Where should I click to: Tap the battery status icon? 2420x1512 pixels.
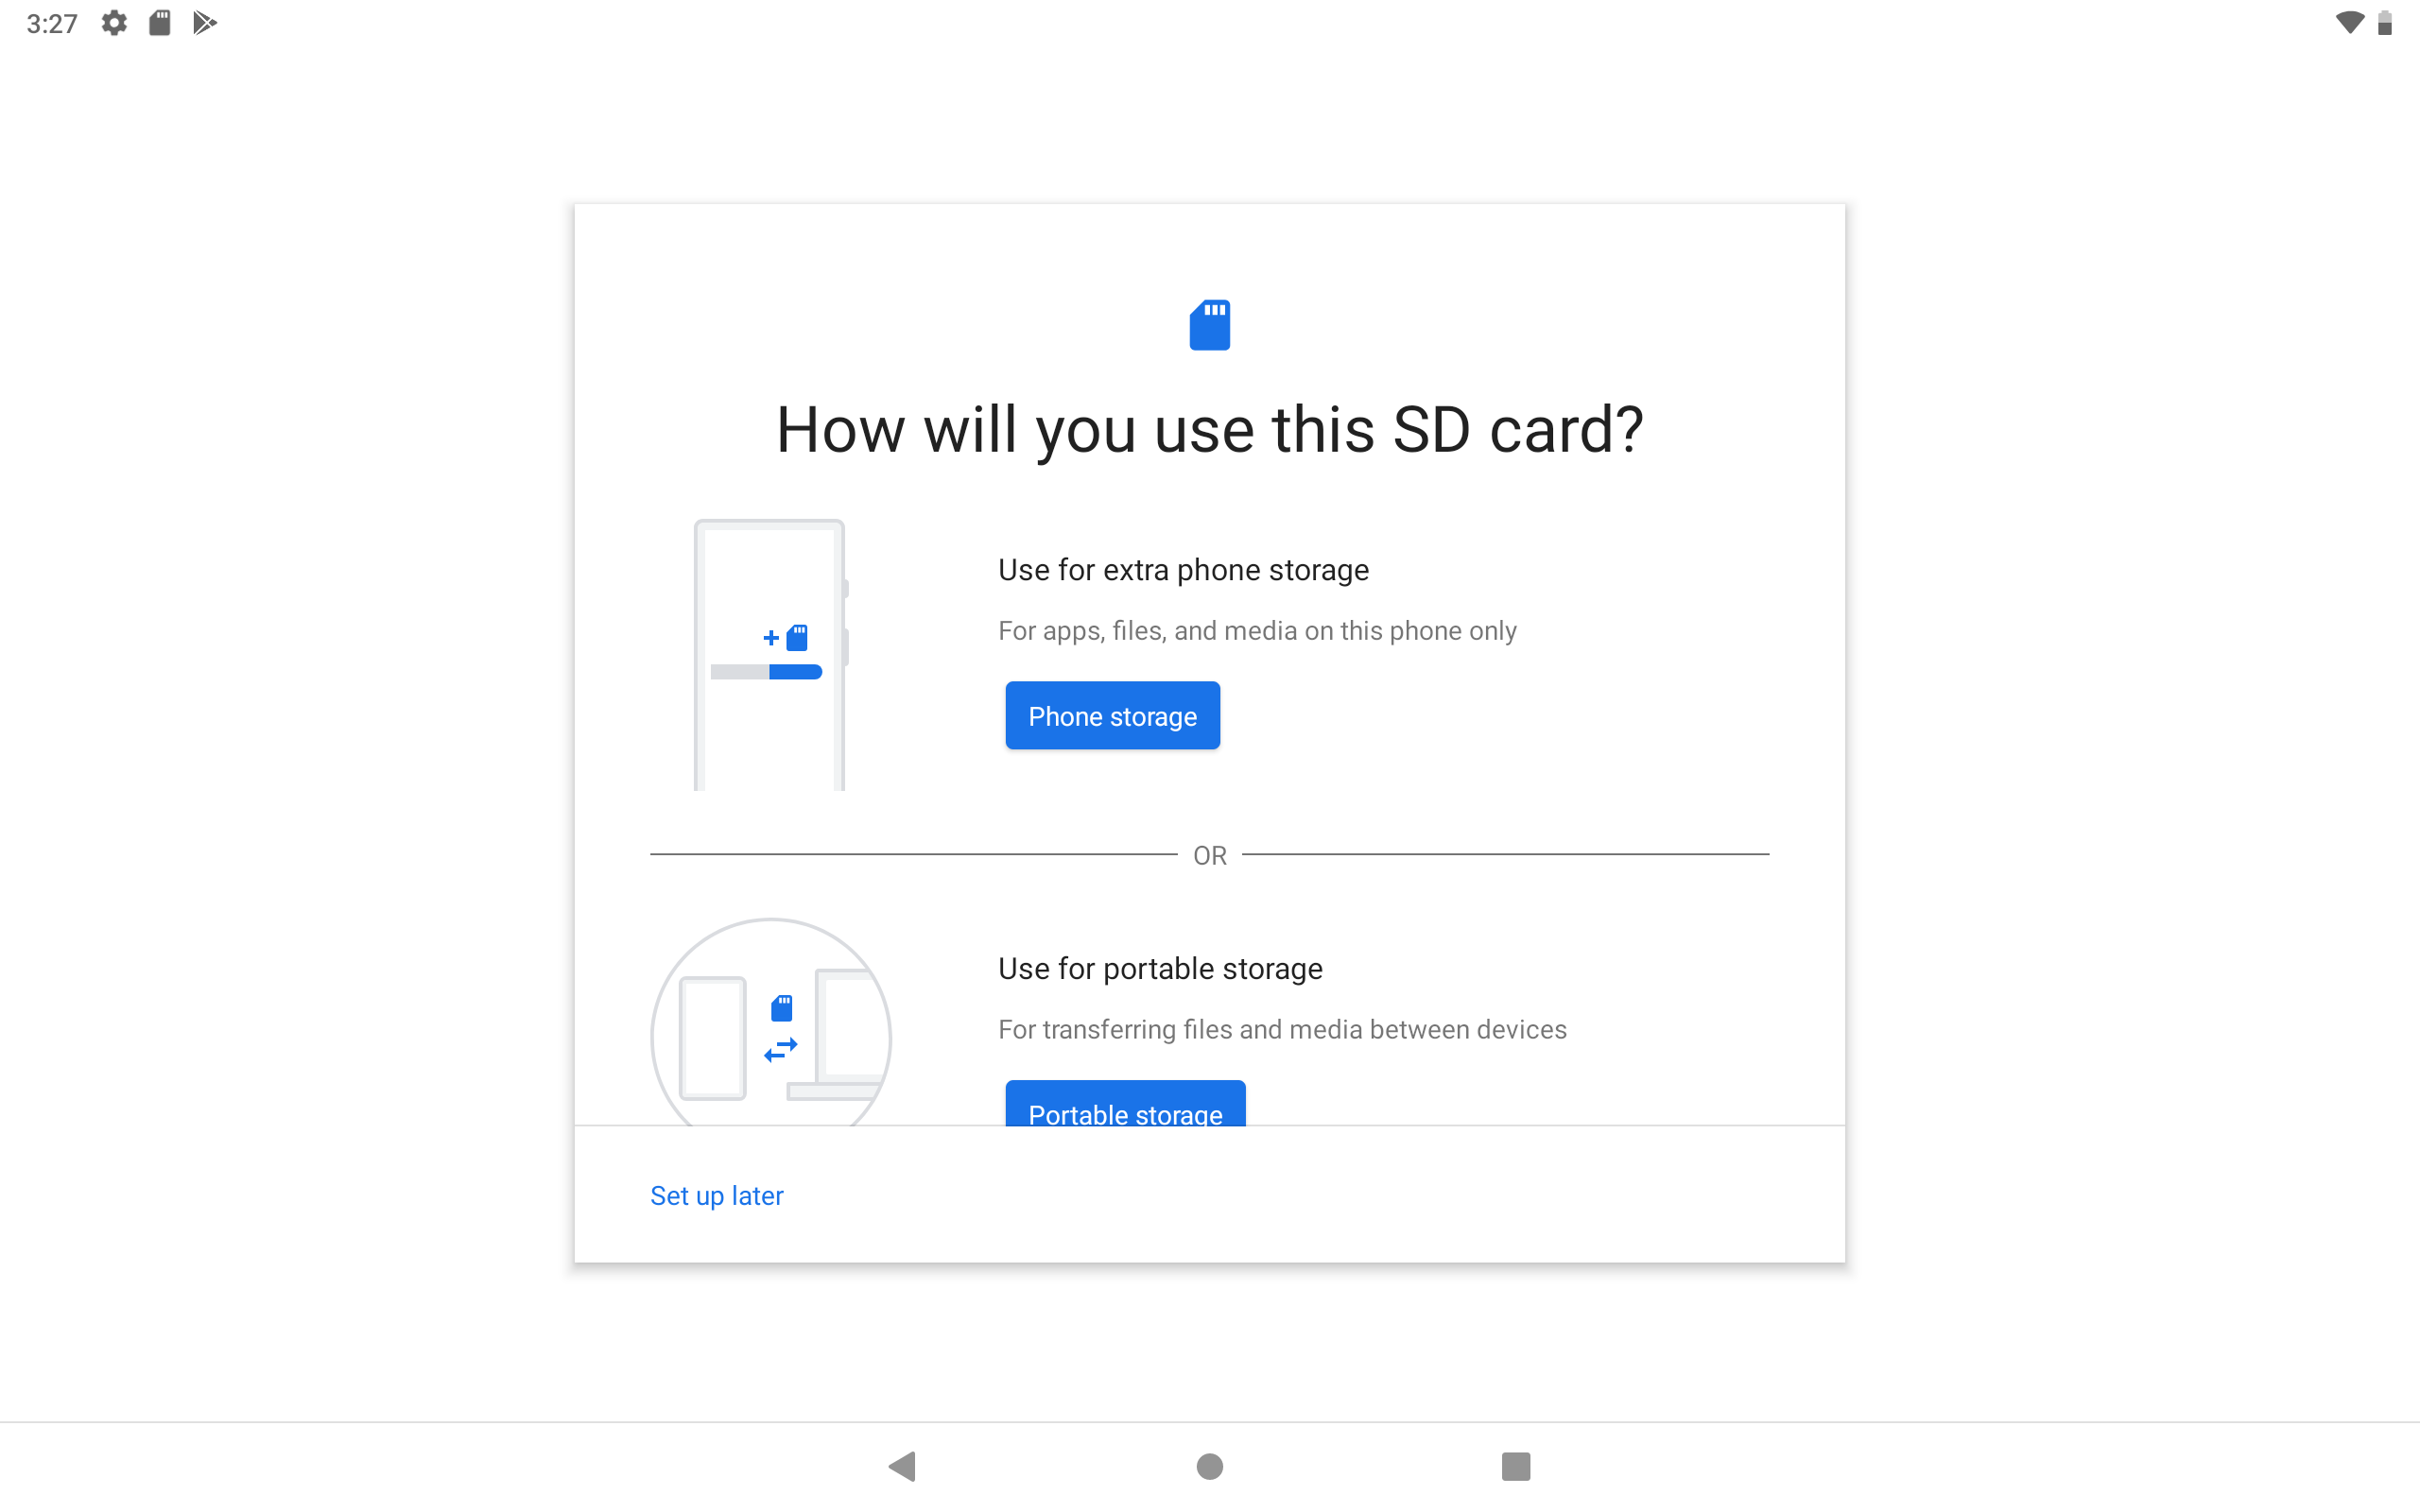click(2385, 23)
